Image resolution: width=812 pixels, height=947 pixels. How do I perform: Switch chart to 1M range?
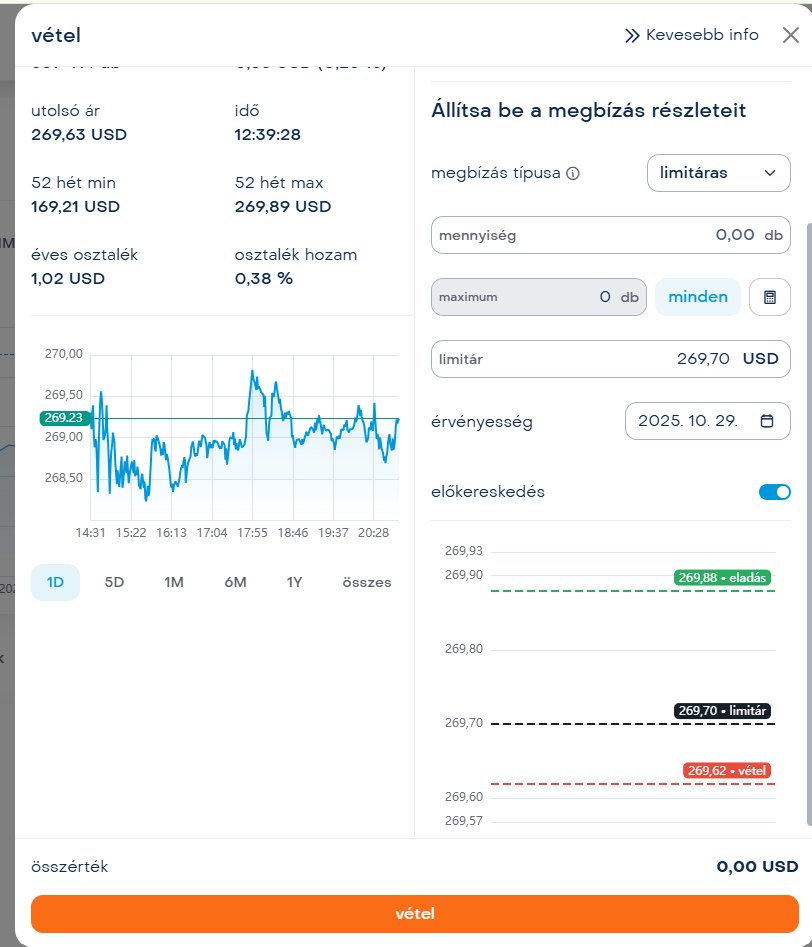(x=174, y=582)
